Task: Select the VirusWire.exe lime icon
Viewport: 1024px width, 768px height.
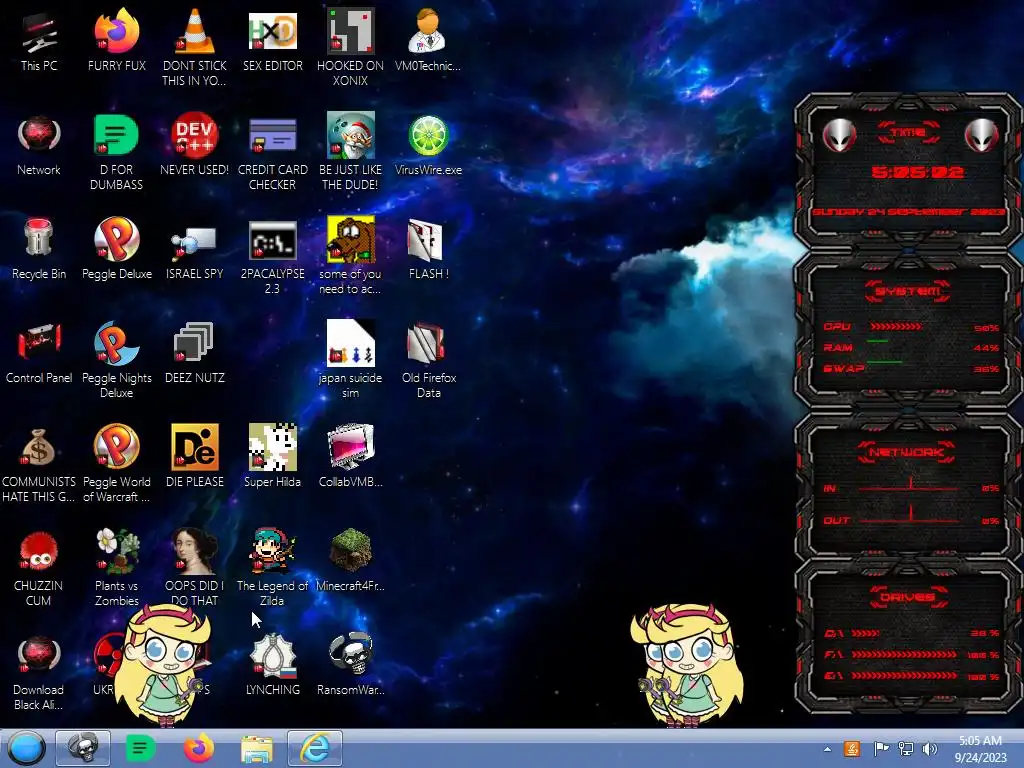Action: 428,145
